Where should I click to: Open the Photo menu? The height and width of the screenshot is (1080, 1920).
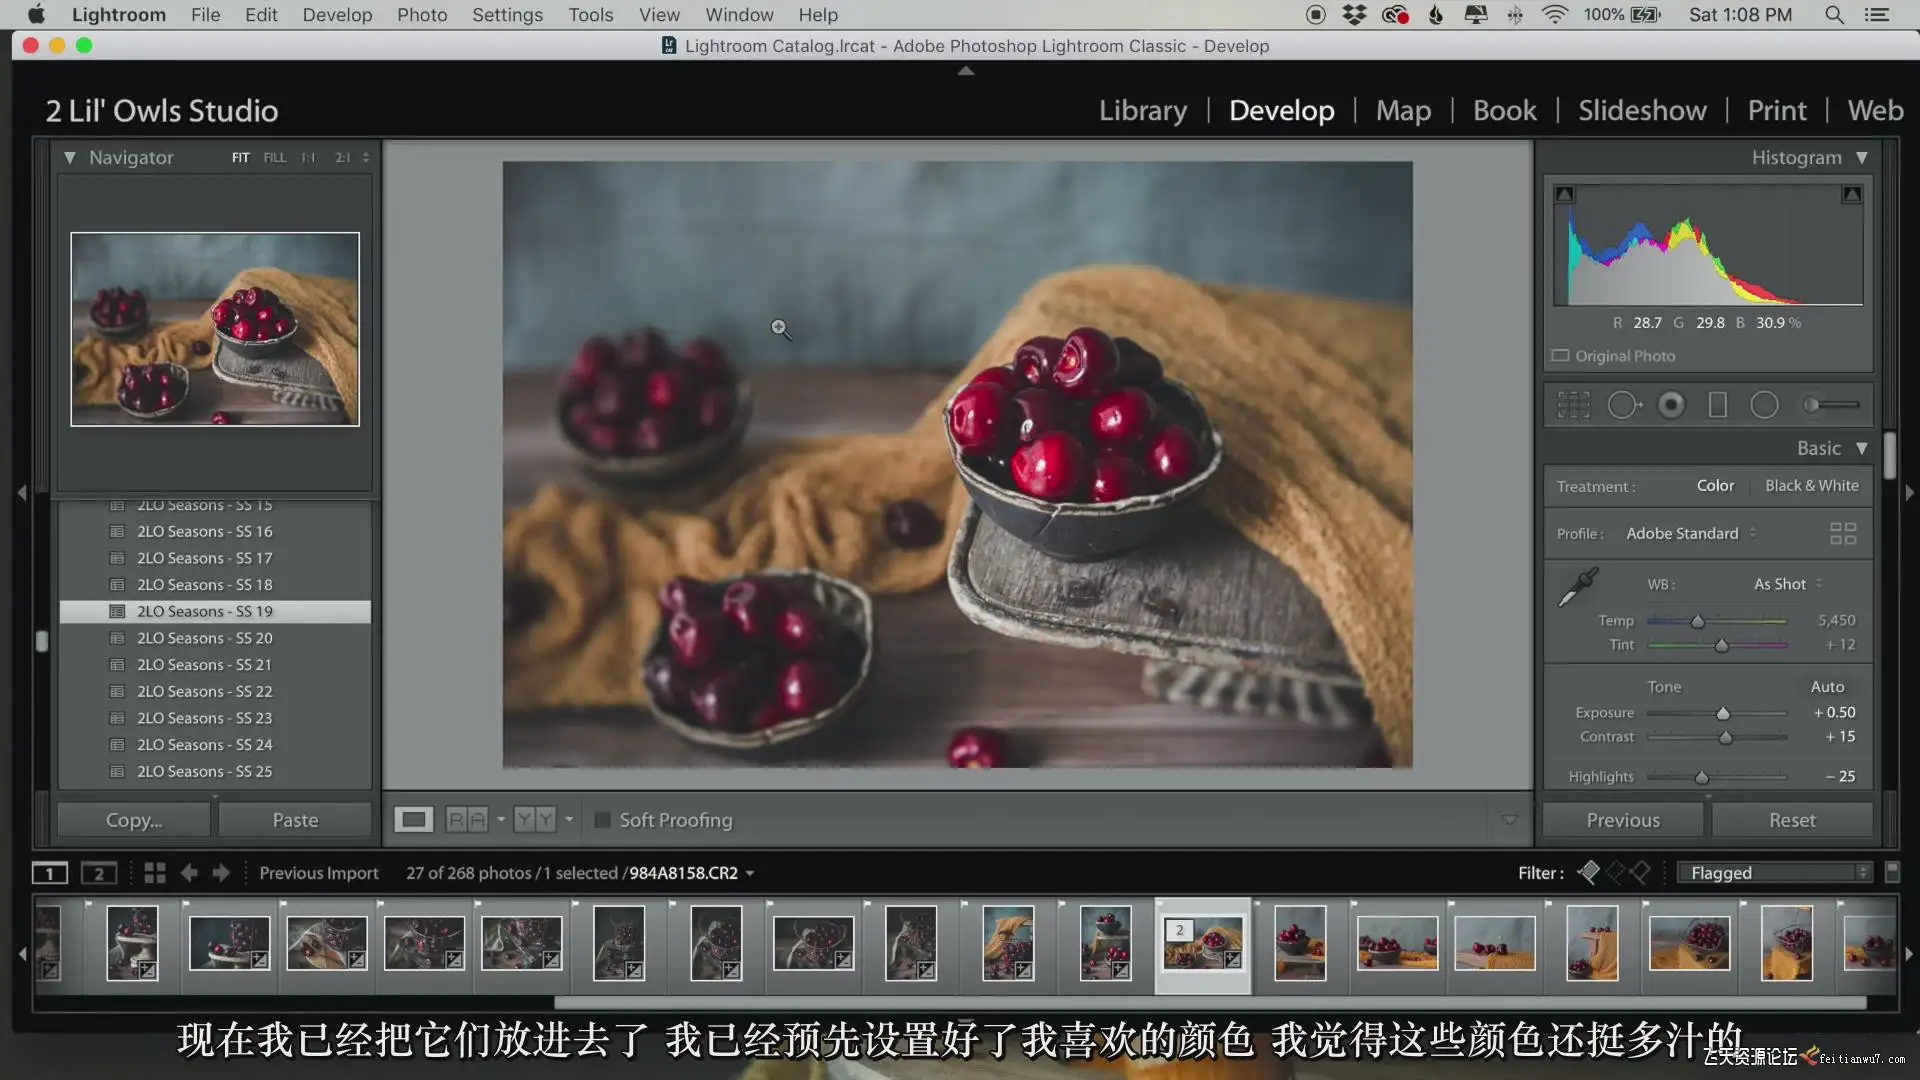pos(421,15)
